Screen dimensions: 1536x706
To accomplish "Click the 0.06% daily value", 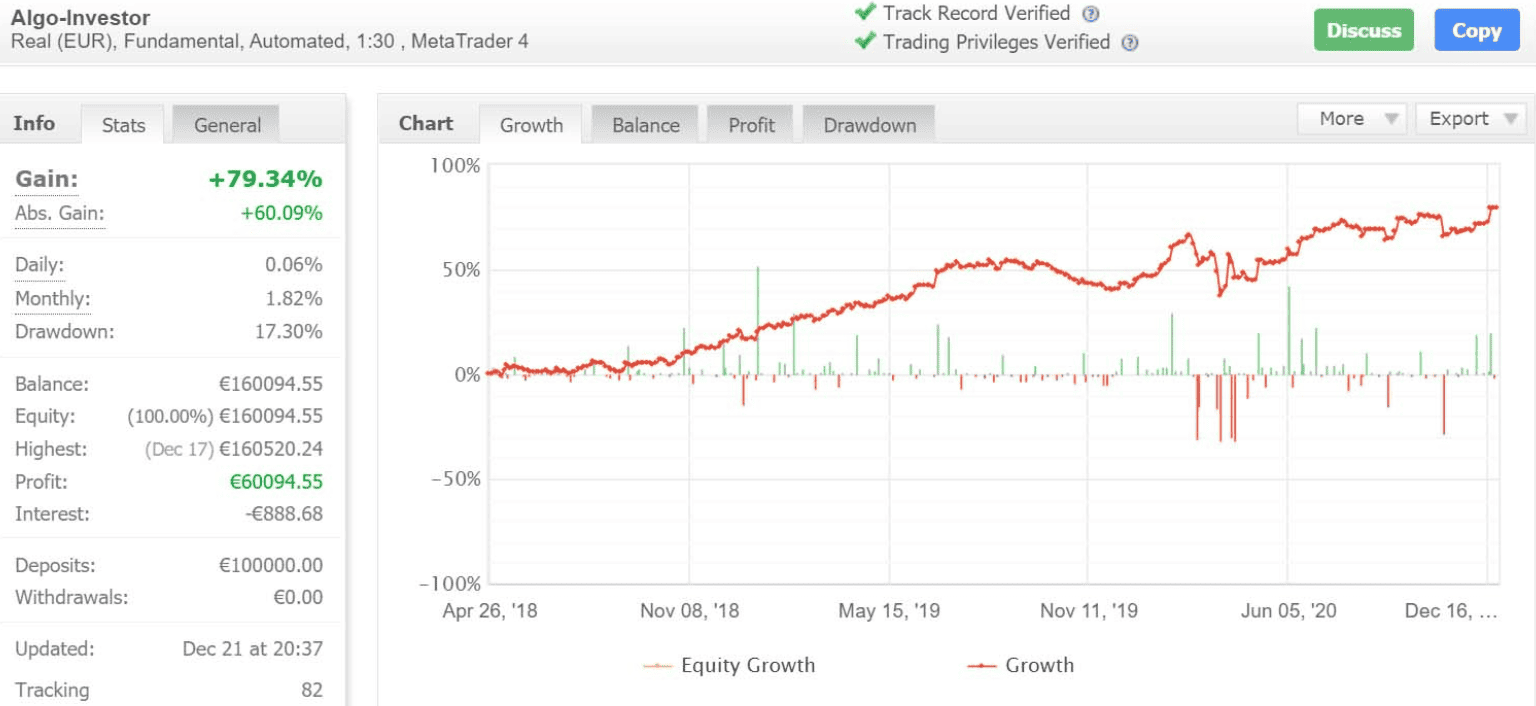I will [293, 265].
